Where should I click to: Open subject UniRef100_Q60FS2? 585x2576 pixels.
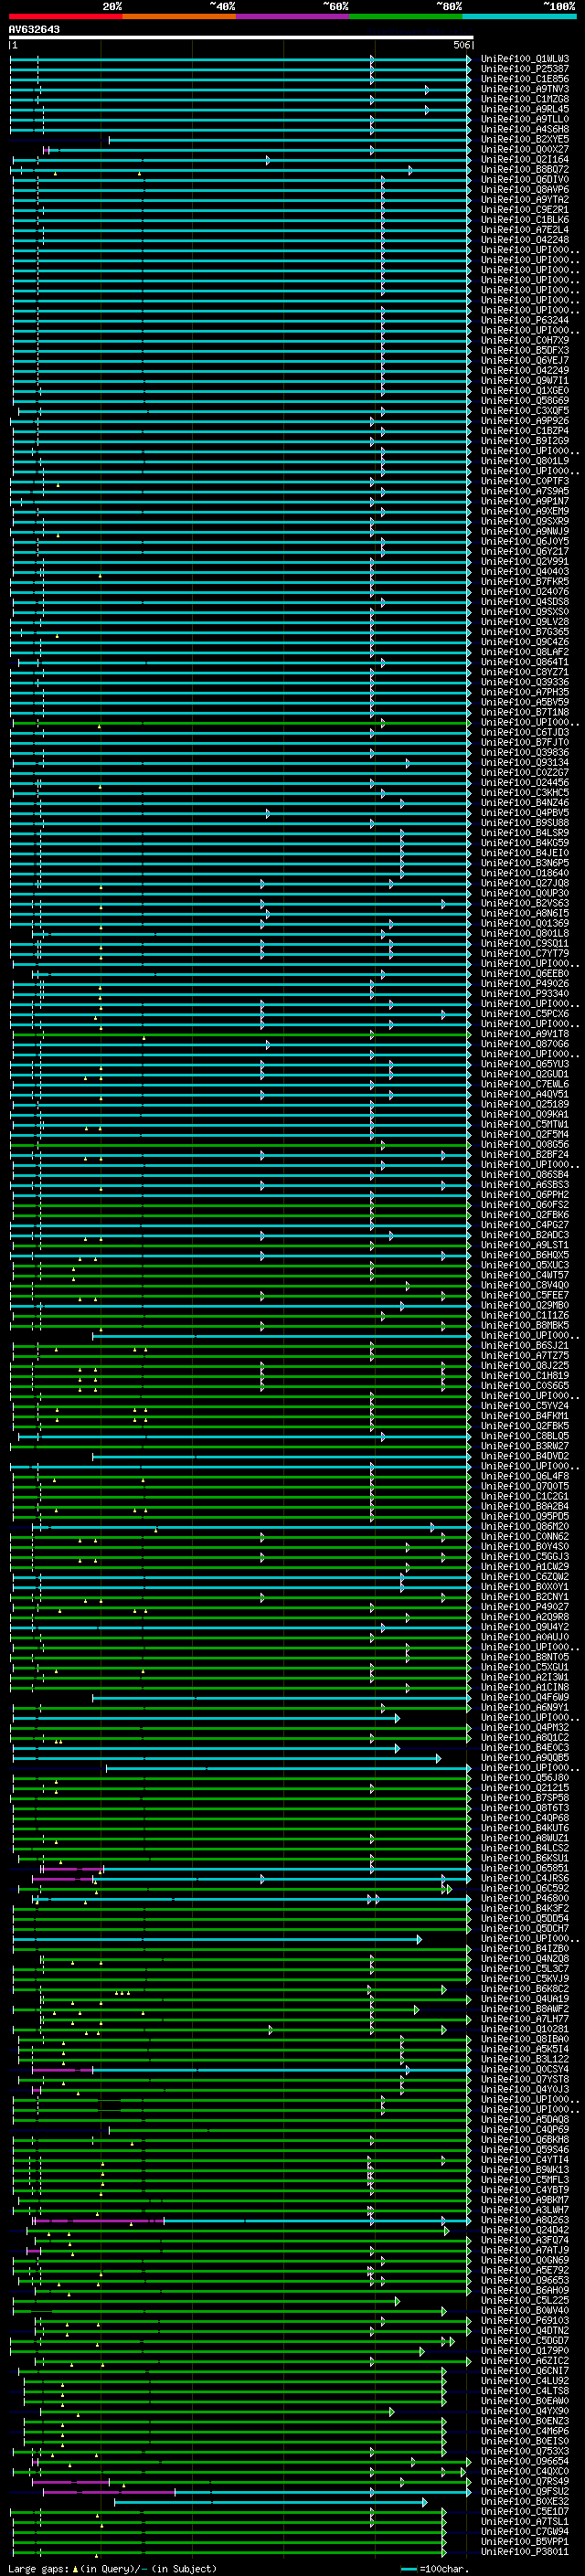[x=525, y=1204]
